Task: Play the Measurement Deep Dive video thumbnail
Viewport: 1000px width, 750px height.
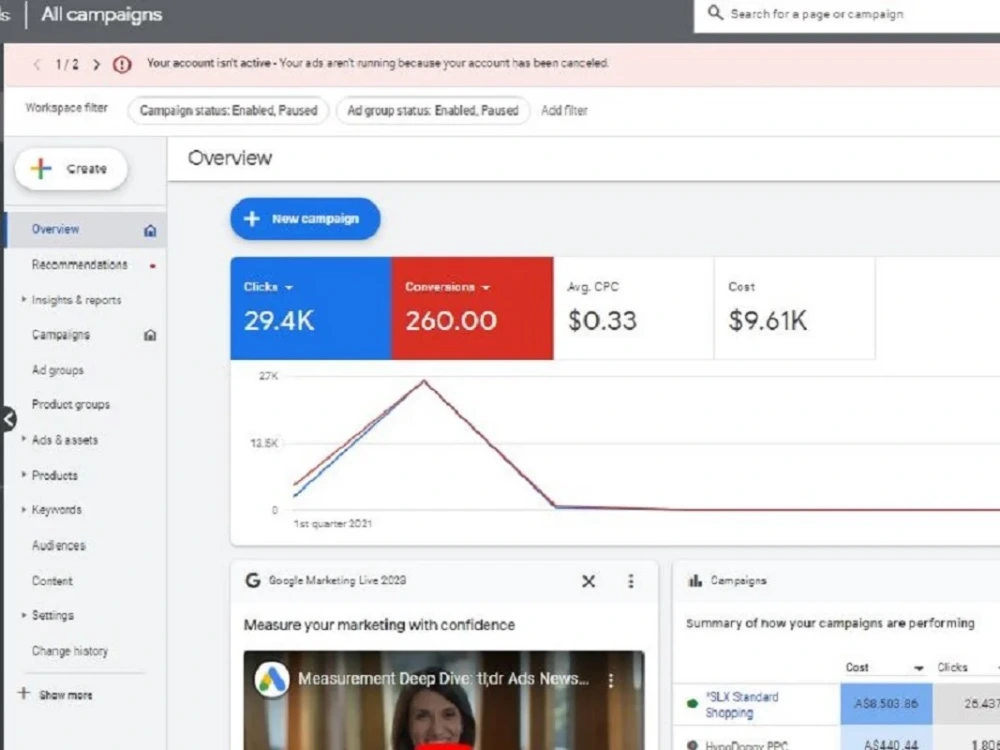Action: click(x=444, y=700)
